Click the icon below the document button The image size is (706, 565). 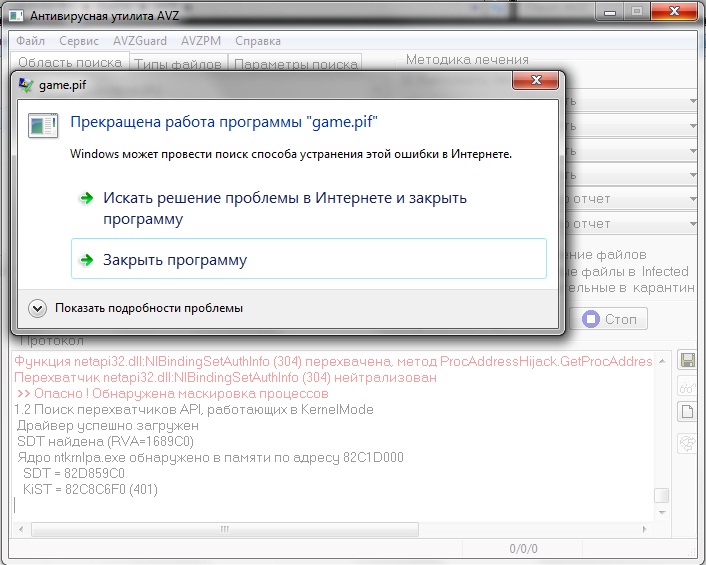[687, 443]
